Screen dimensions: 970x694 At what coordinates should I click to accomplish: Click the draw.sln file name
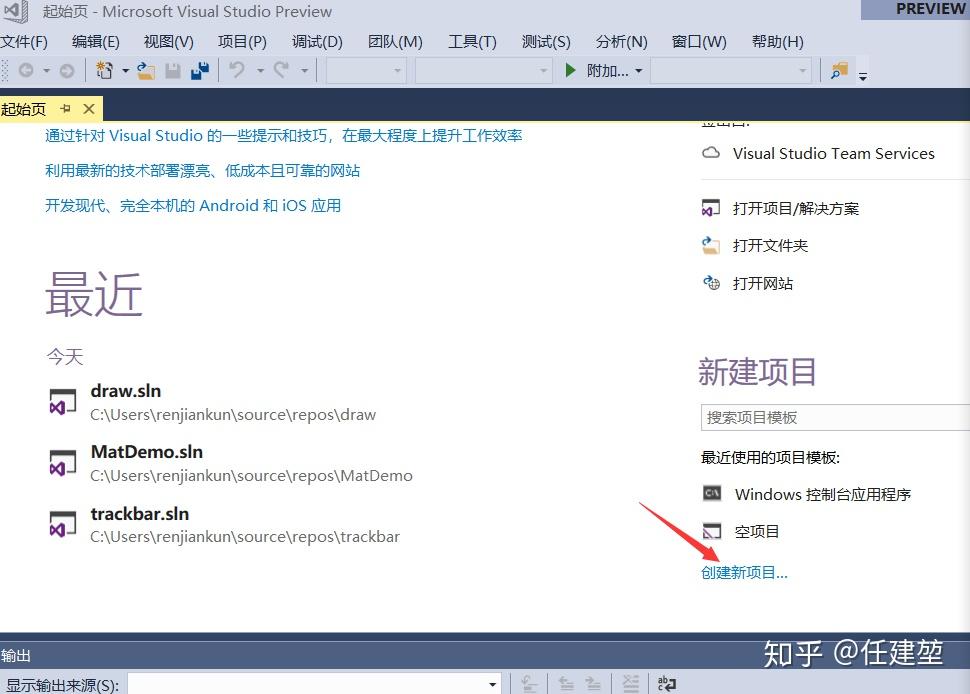(x=126, y=391)
